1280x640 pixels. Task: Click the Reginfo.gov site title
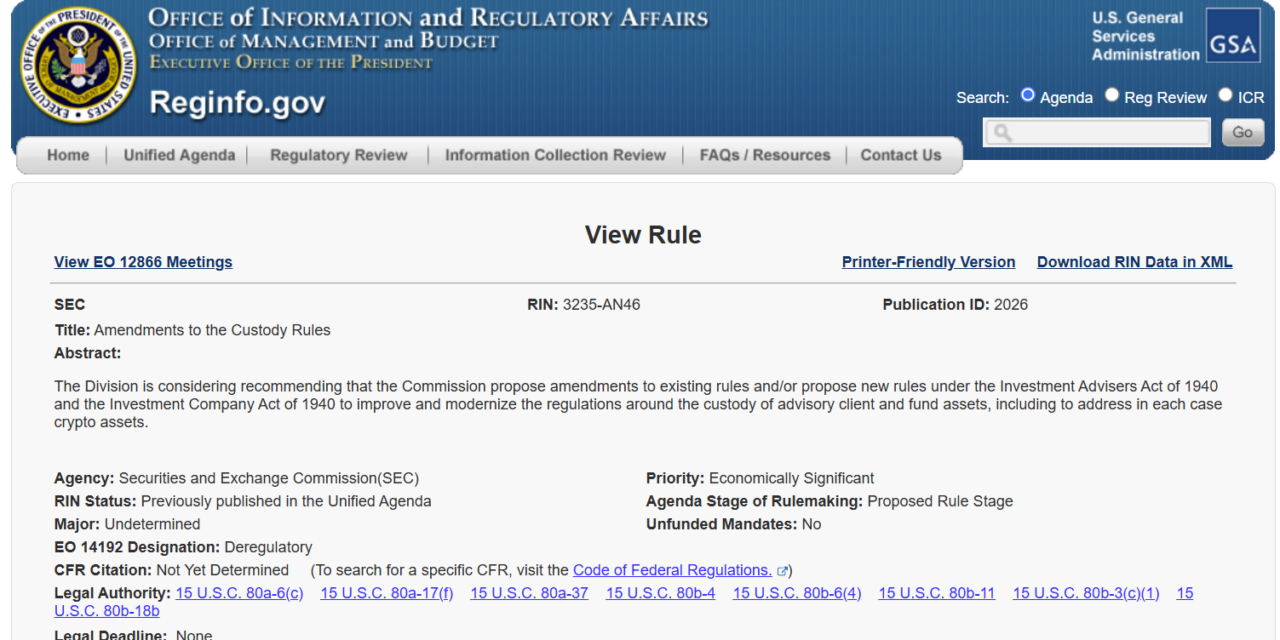pos(237,102)
